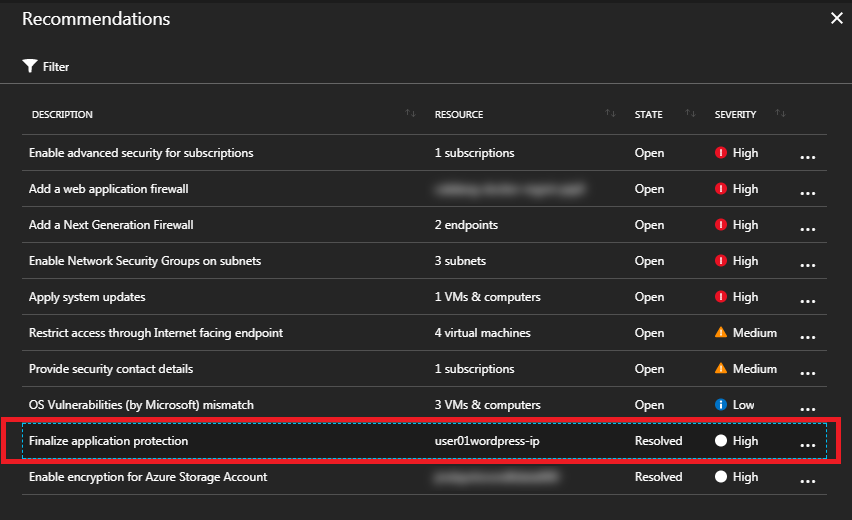
Task: Open Enable encryption for Azure Storage Account
Action: (148, 477)
